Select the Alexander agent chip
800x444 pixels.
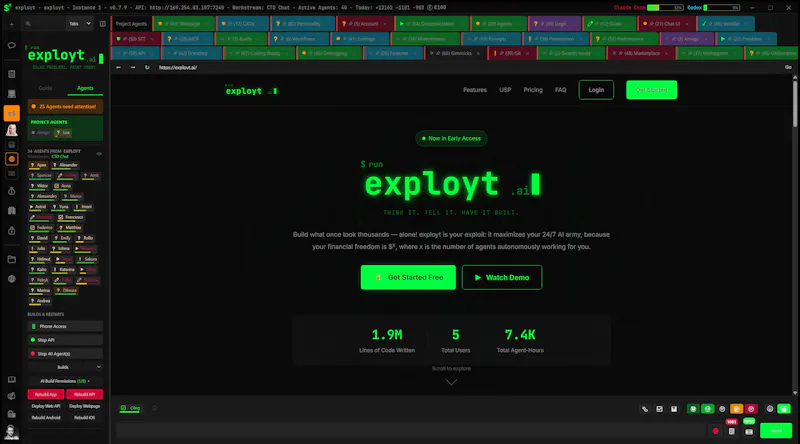66,165
